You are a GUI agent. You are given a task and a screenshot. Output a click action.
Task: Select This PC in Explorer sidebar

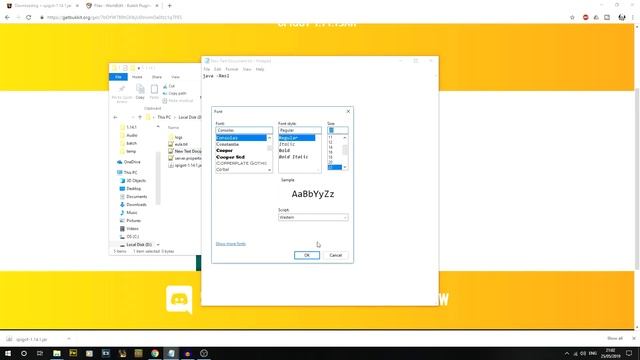[127, 172]
